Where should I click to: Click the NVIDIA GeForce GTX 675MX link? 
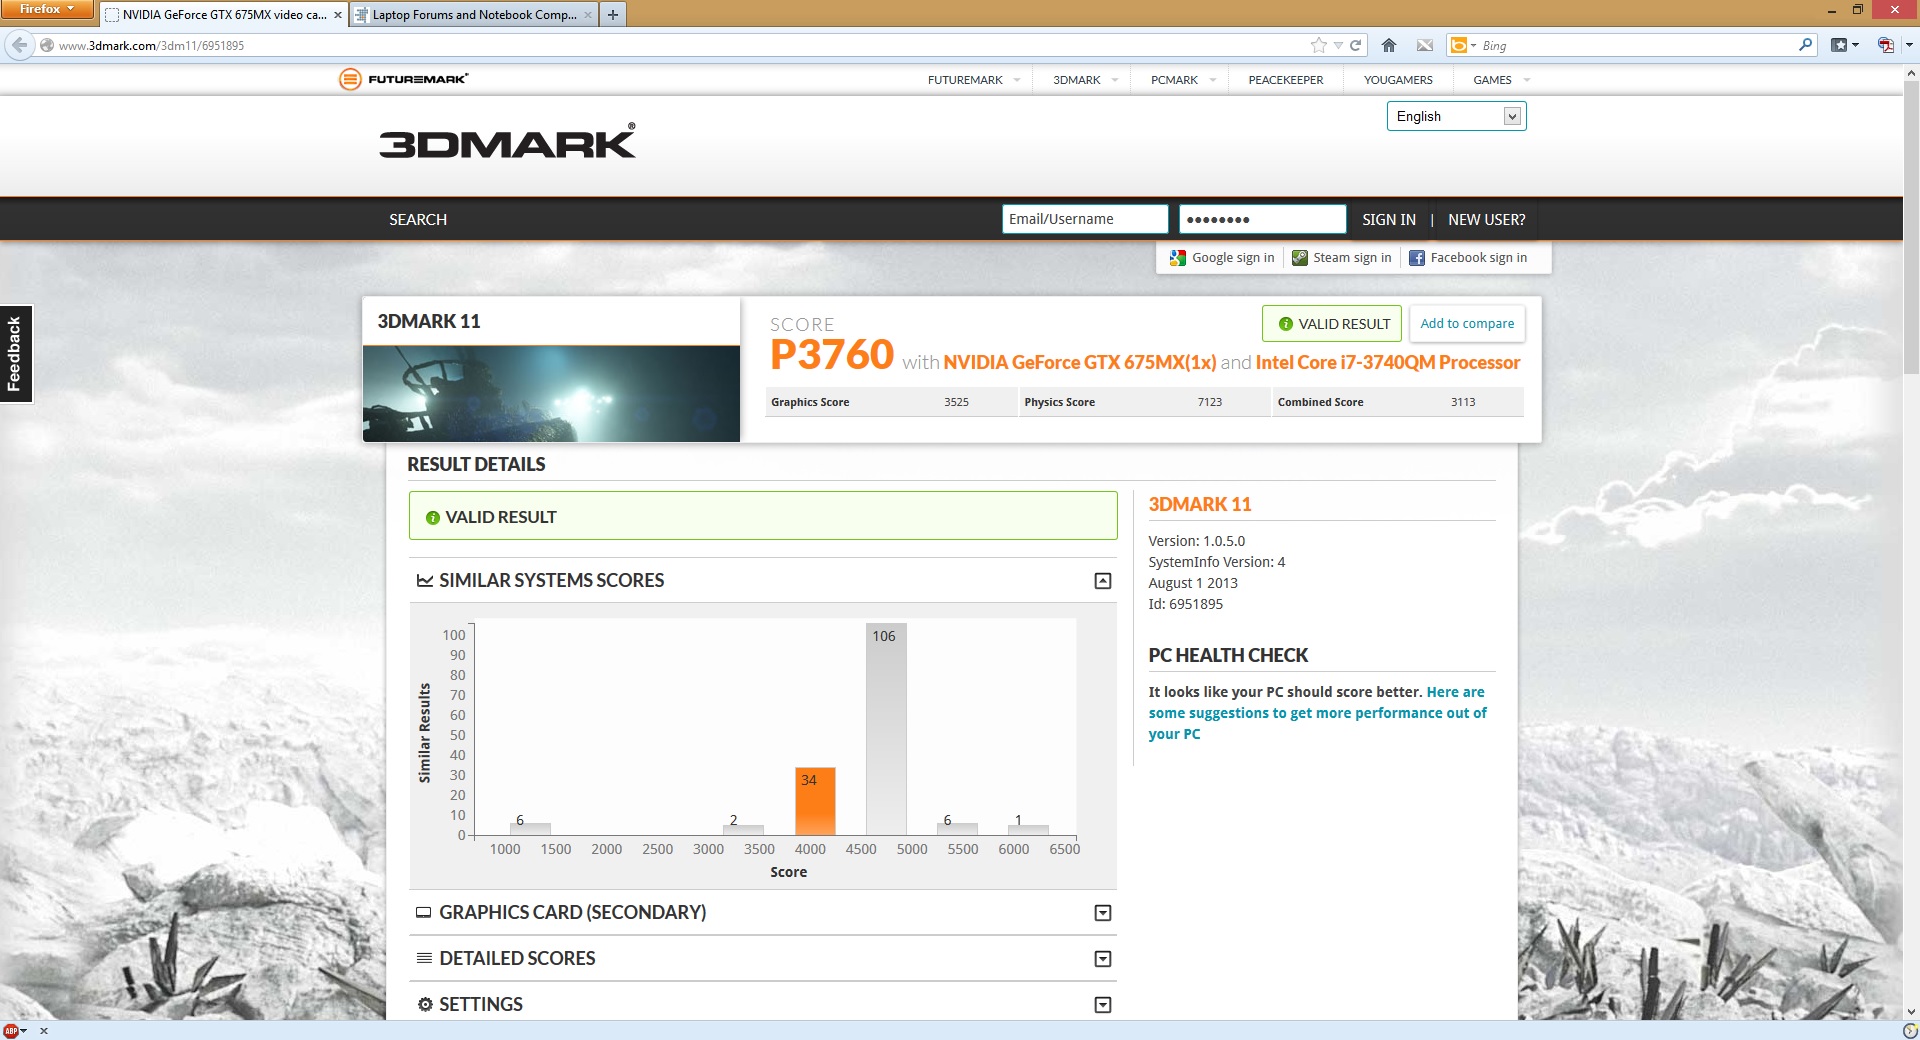click(1080, 363)
